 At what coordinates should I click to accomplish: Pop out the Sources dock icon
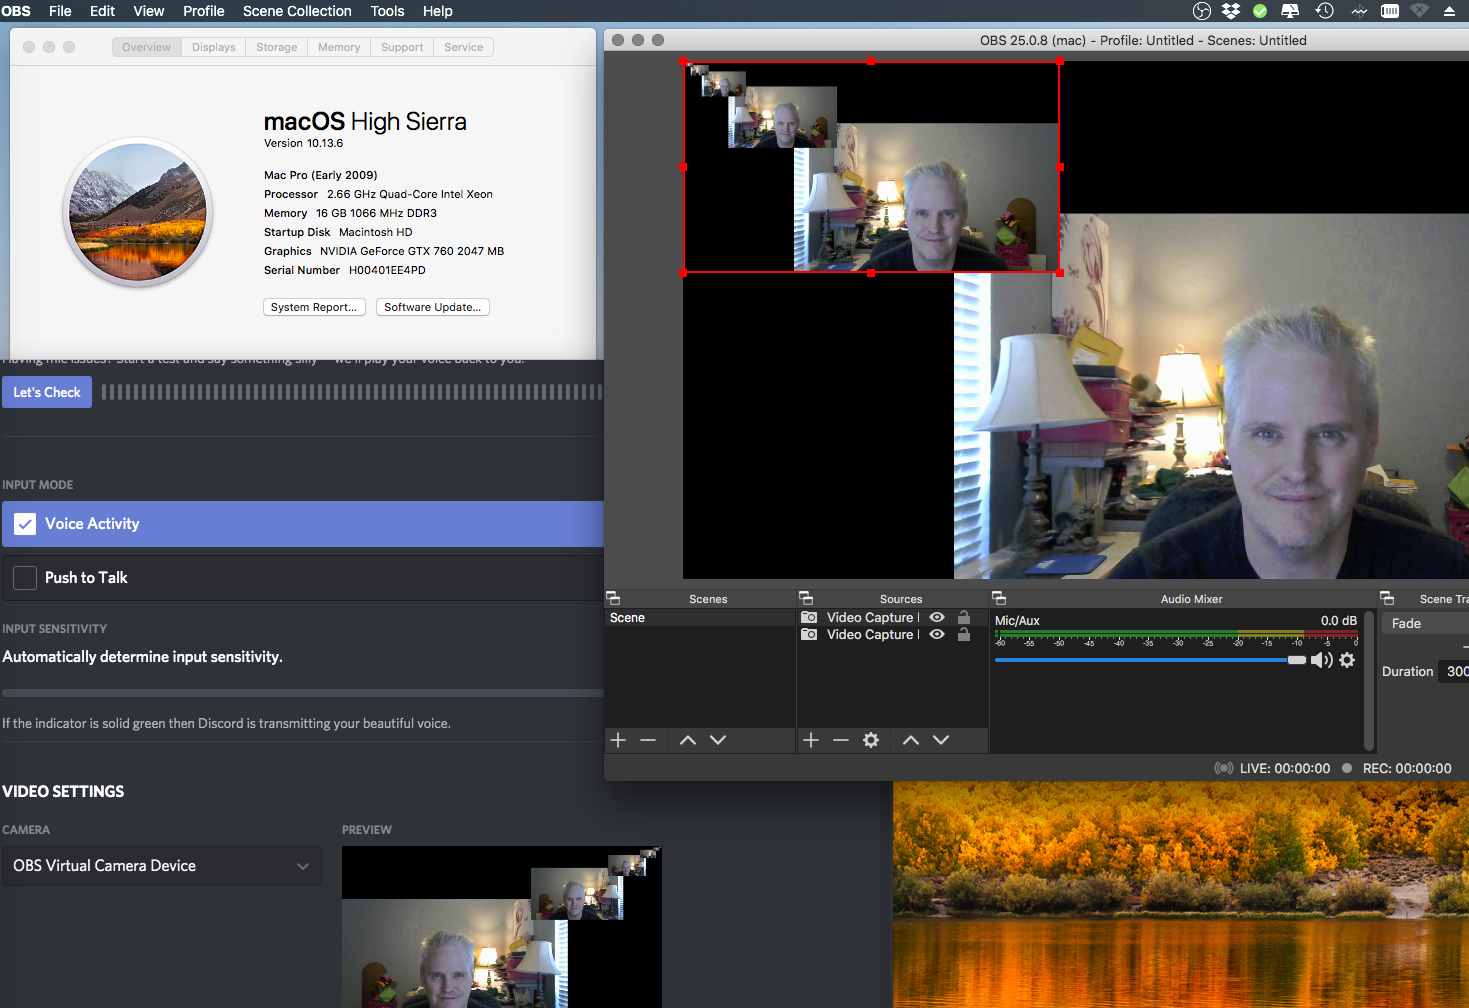pos(806,598)
